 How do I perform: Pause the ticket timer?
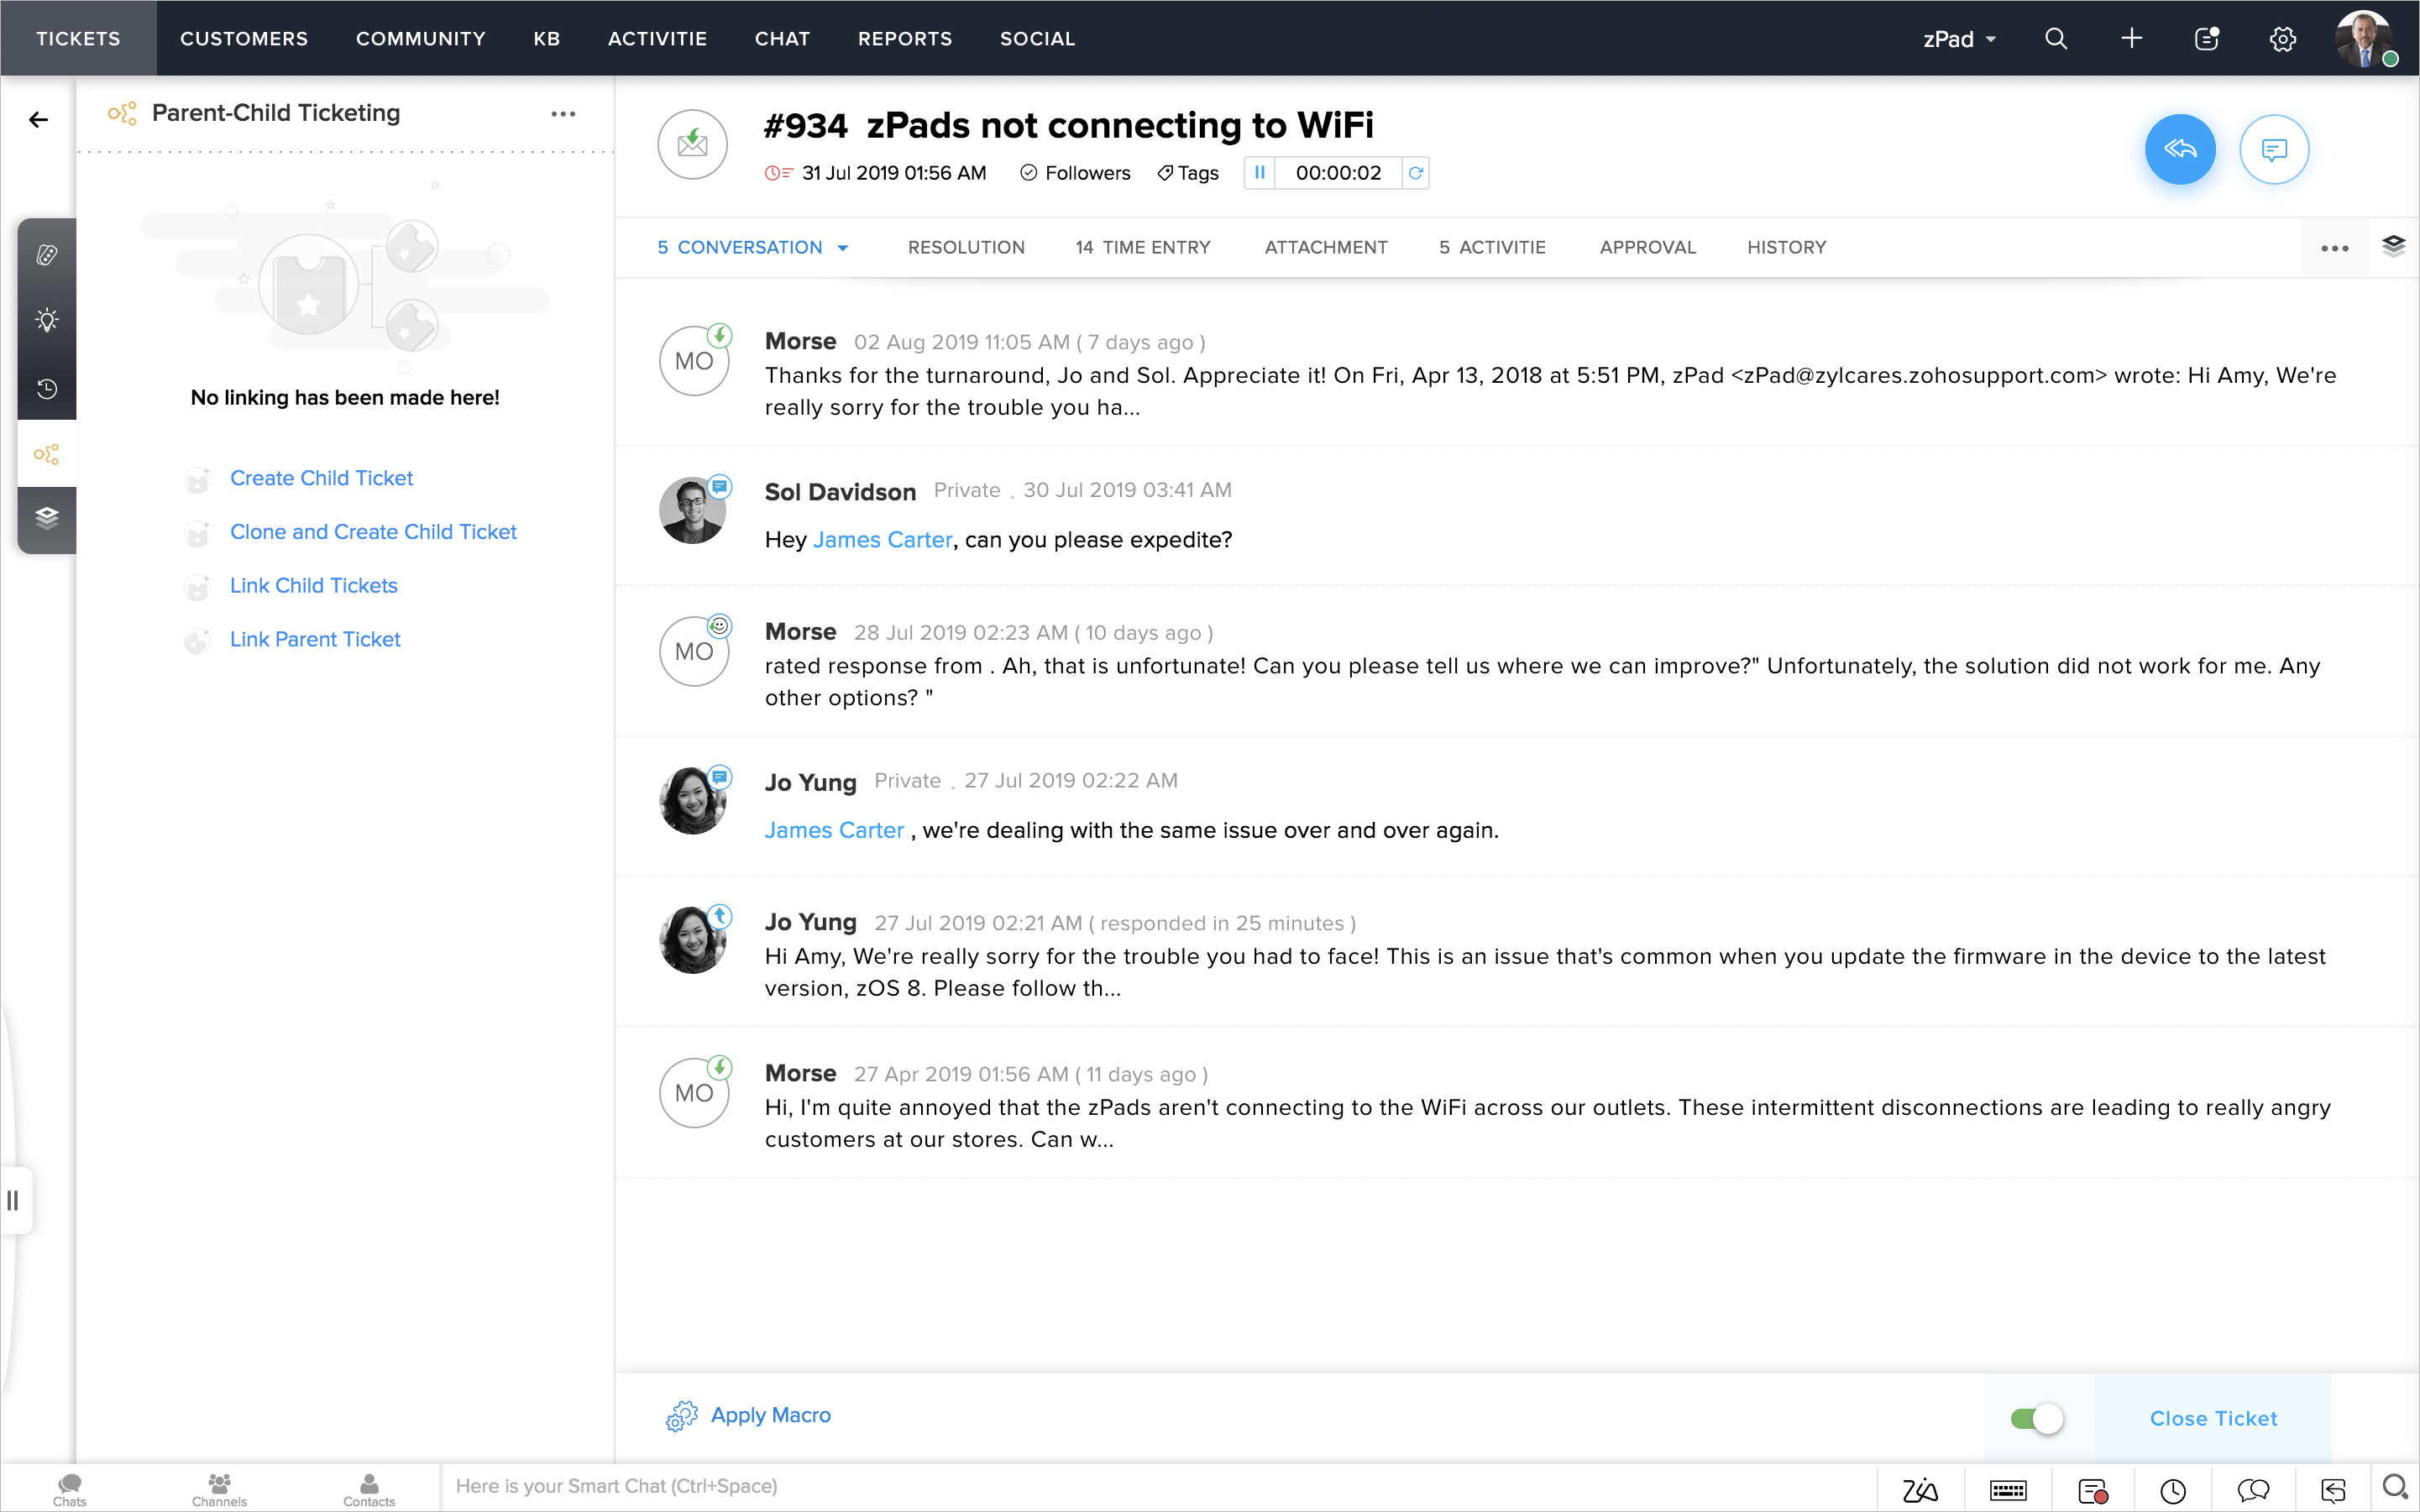pos(1259,173)
